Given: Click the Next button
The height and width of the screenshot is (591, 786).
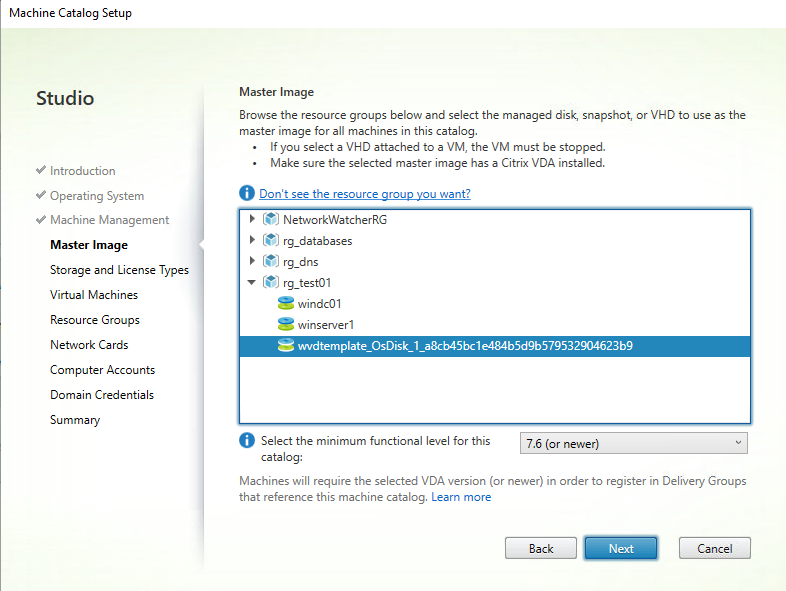Looking at the screenshot, I should tap(621, 548).
